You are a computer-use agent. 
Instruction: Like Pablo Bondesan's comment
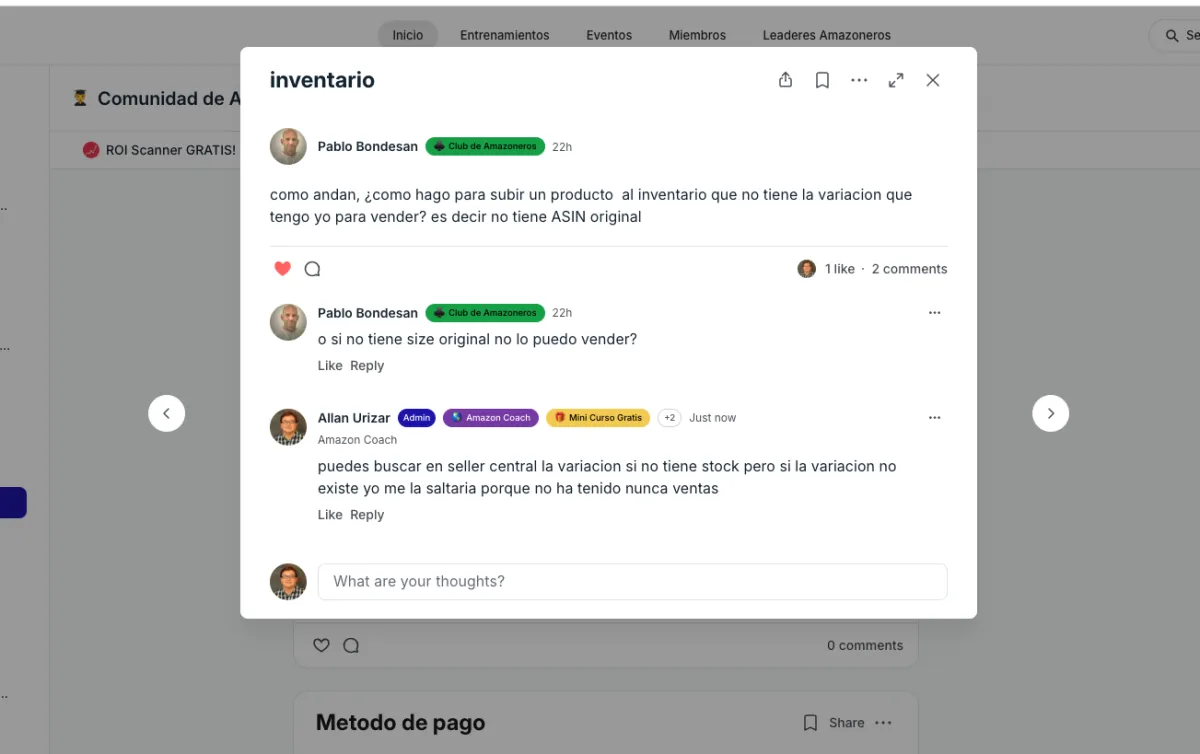pyautogui.click(x=330, y=366)
